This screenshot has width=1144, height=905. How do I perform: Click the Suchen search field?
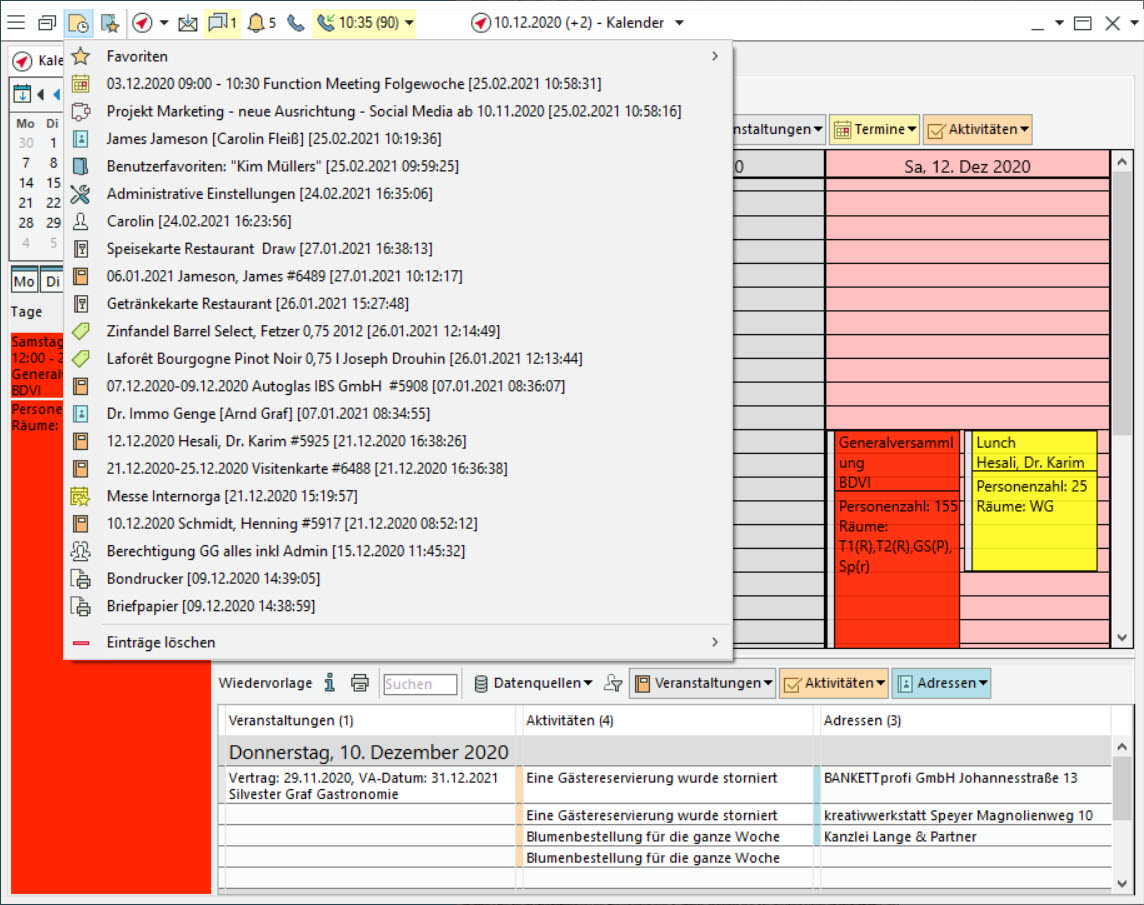click(420, 684)
